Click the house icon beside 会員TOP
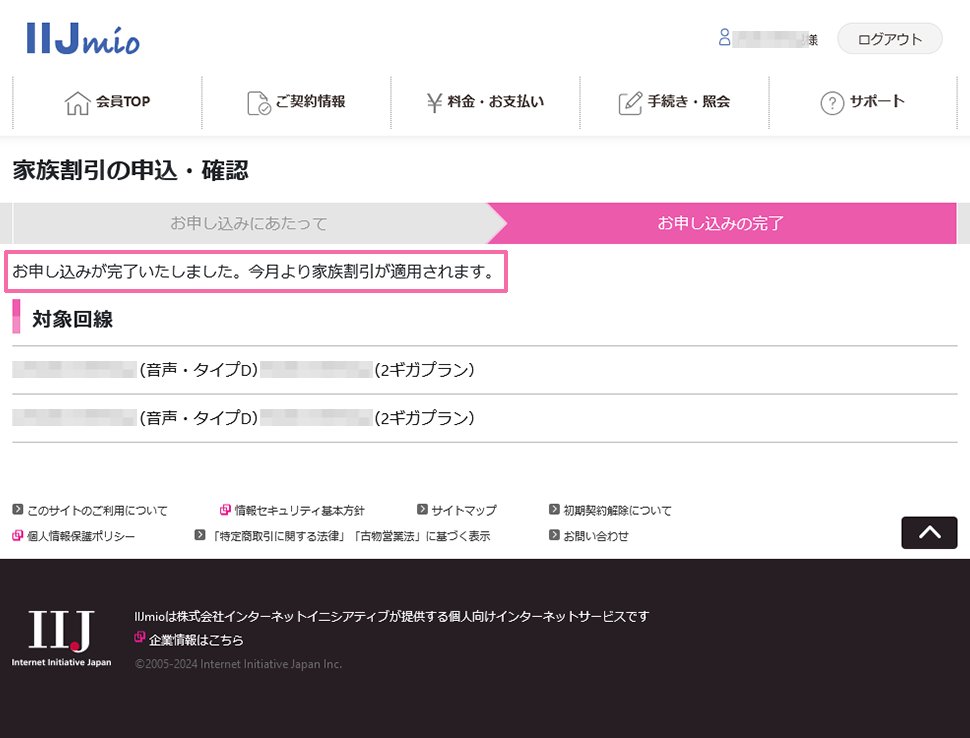The width and height of the screenshot is (970, 738). [77, 103]
